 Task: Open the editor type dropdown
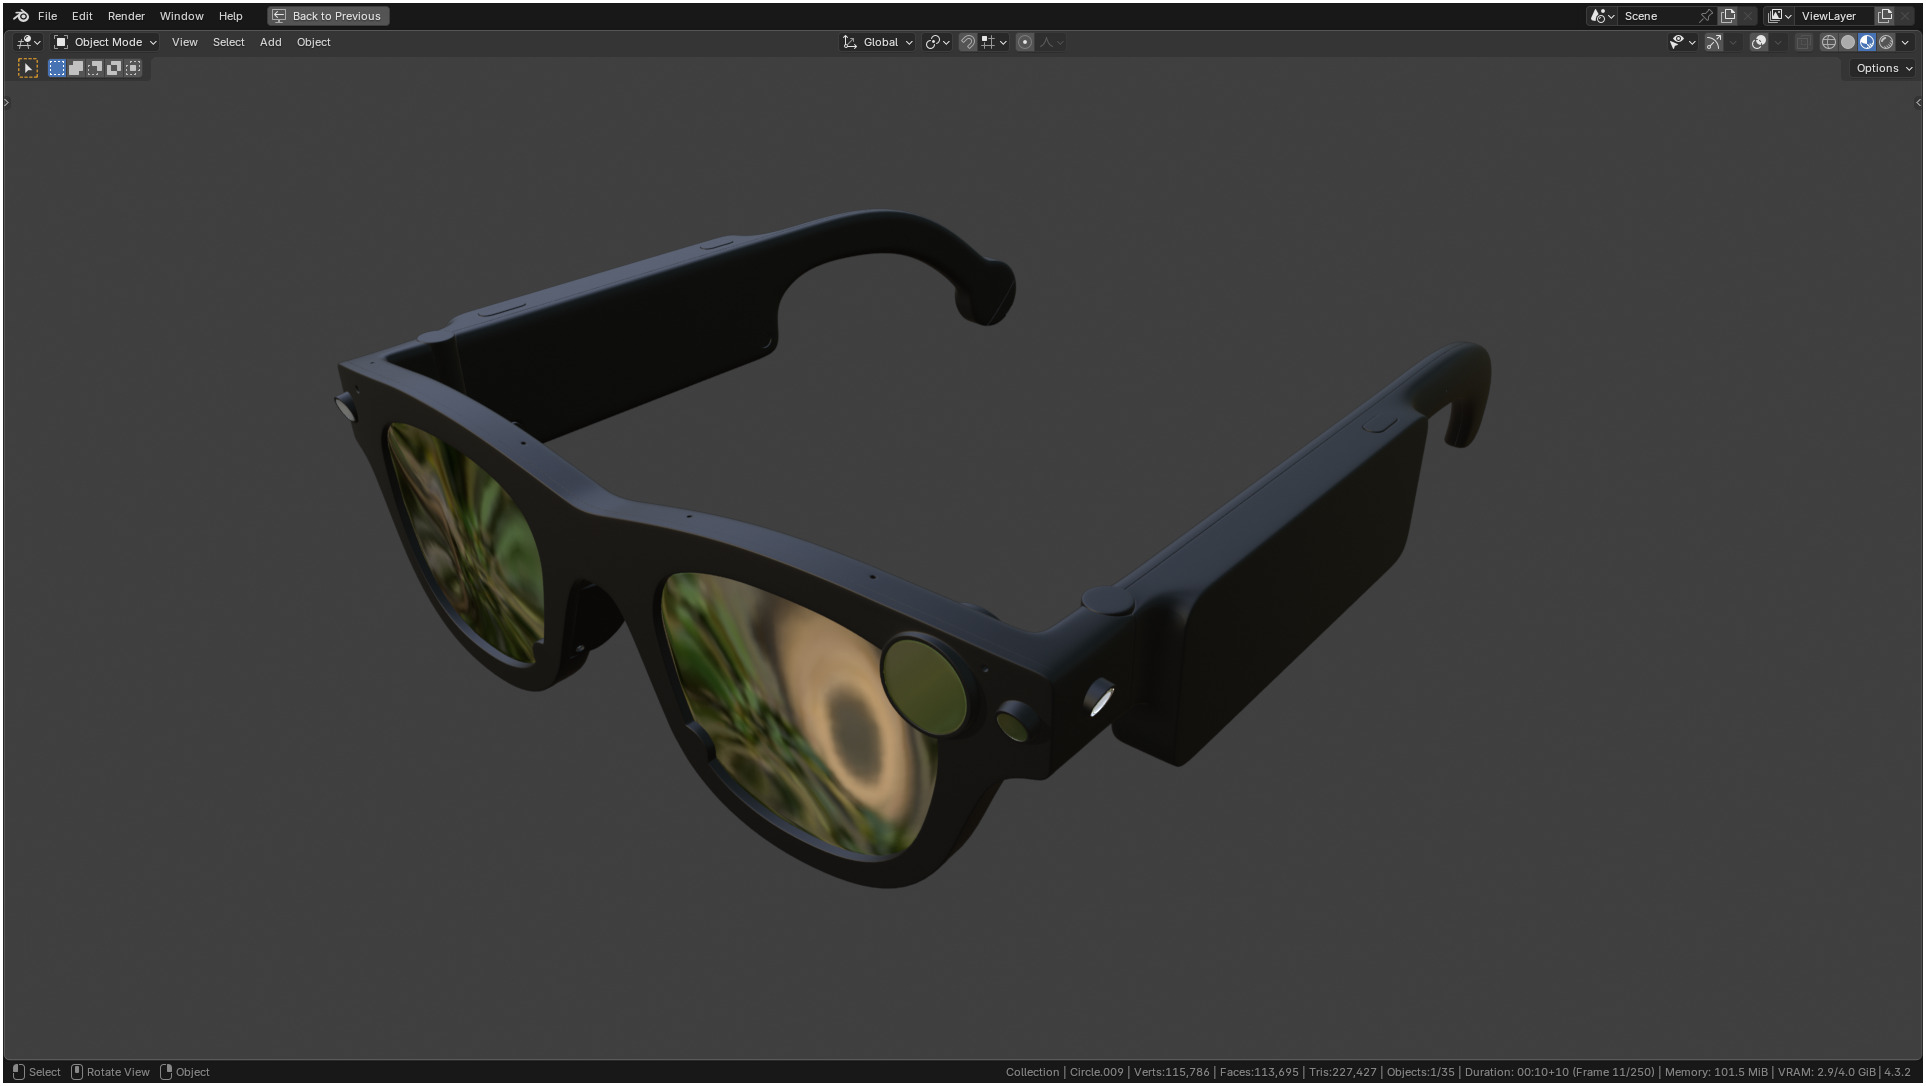coord(28,42)
